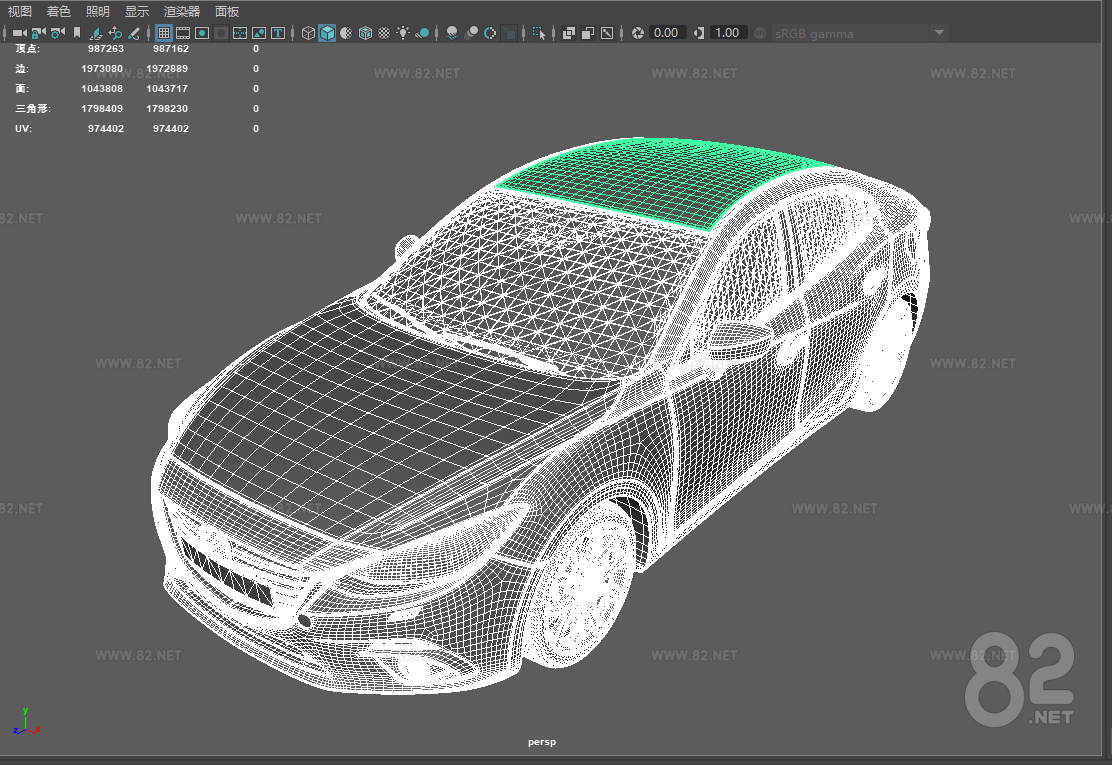
Task: Click the gamma value field showing 1.00
Action: point(727,33)
